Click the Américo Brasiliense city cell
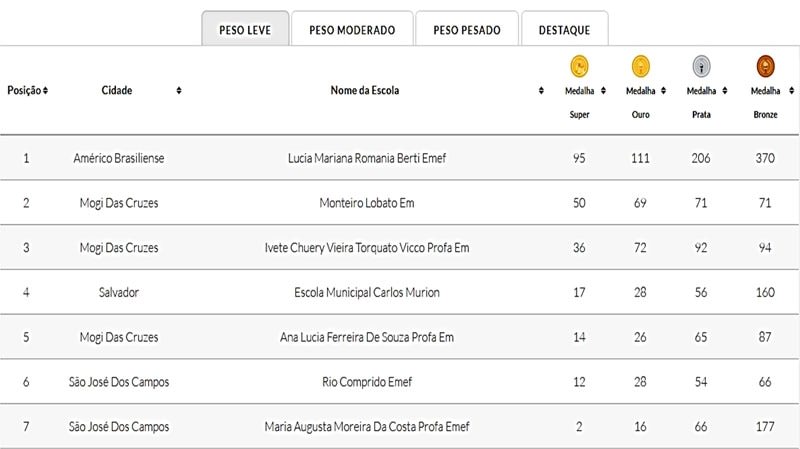Viewport: 800px width, 449px height. point(119,158)
